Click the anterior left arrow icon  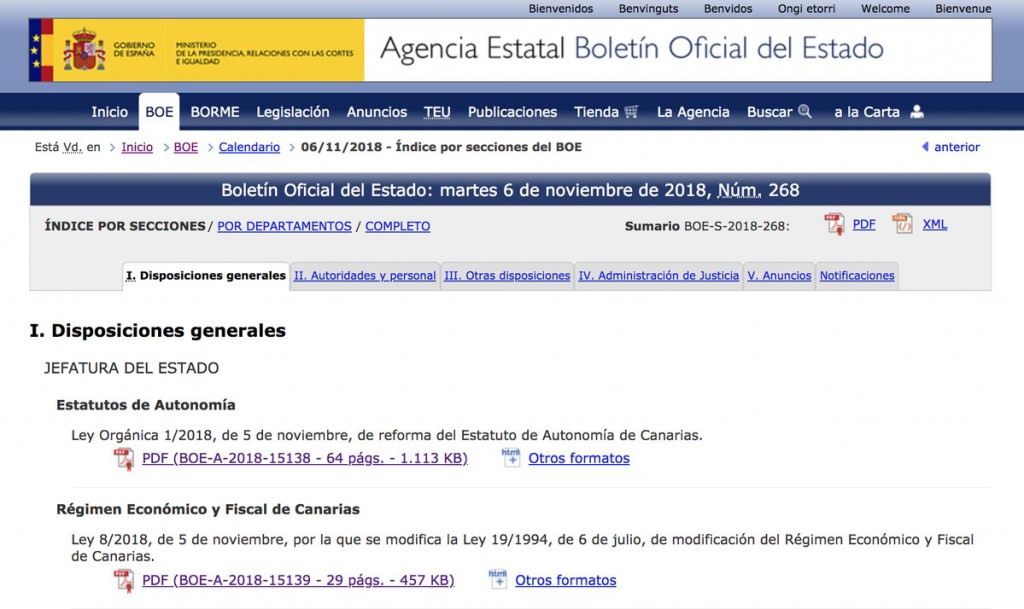click(925, 147)
